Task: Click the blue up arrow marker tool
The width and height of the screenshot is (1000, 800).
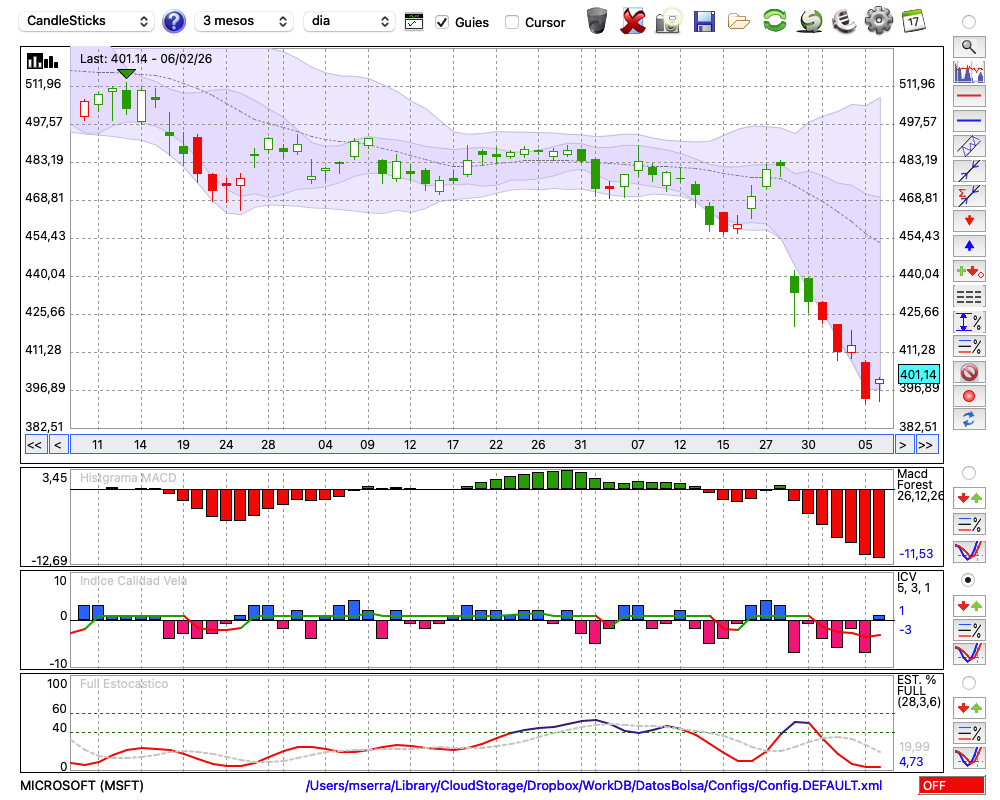Action: [968, 245]
